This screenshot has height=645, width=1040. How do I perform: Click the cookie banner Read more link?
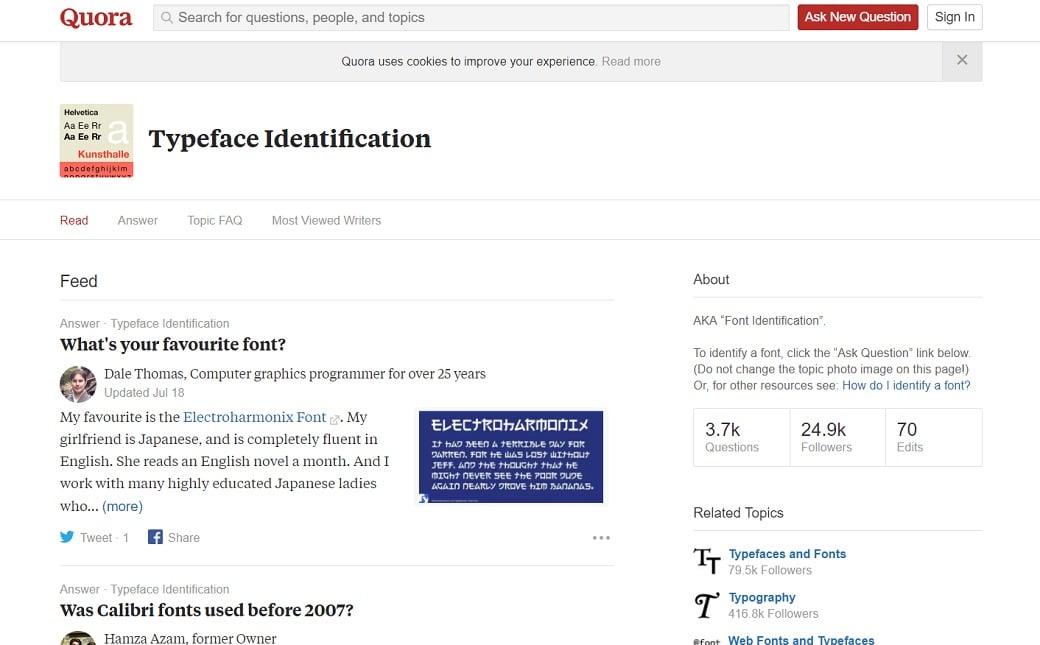click(631, 61)
